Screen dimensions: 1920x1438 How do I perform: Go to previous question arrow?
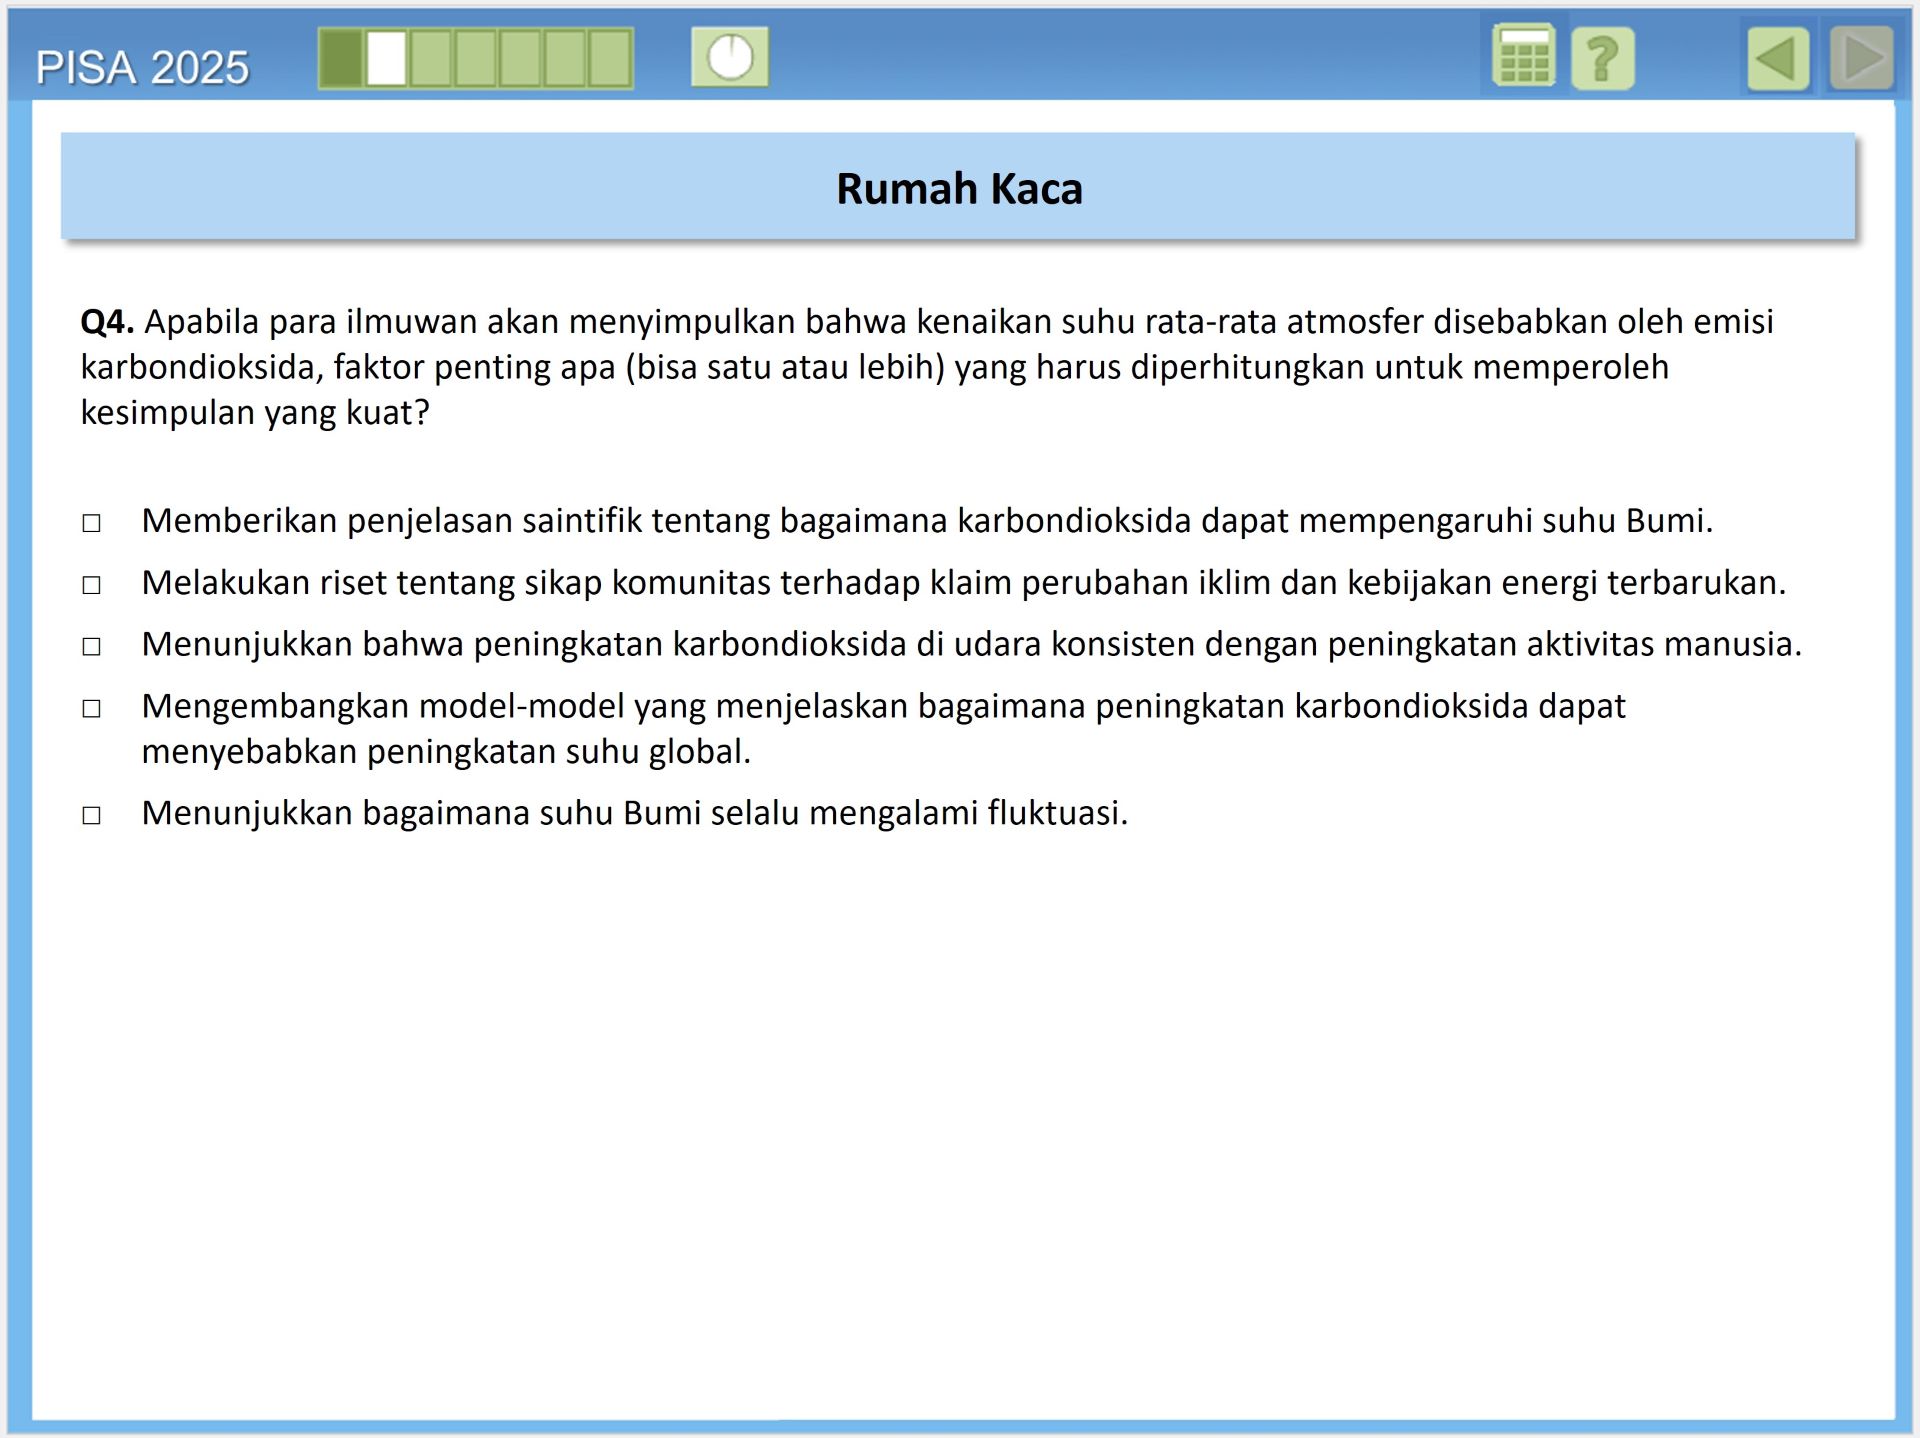[x=1778, y=59]
